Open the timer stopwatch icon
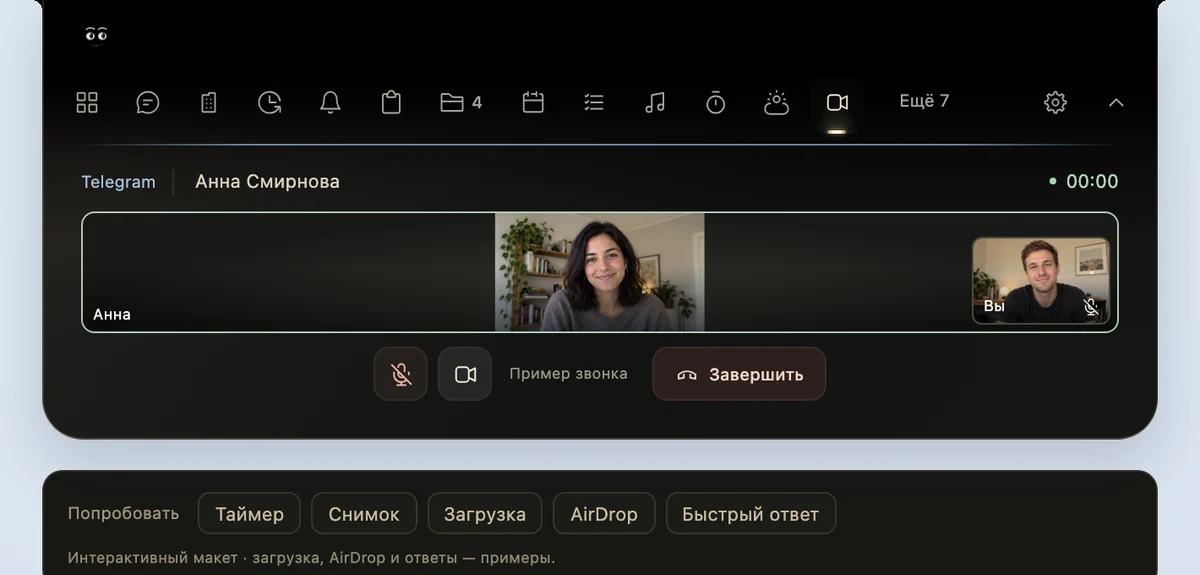The image size is (1200, 575). pyautogui.click(x=716, y=102)
